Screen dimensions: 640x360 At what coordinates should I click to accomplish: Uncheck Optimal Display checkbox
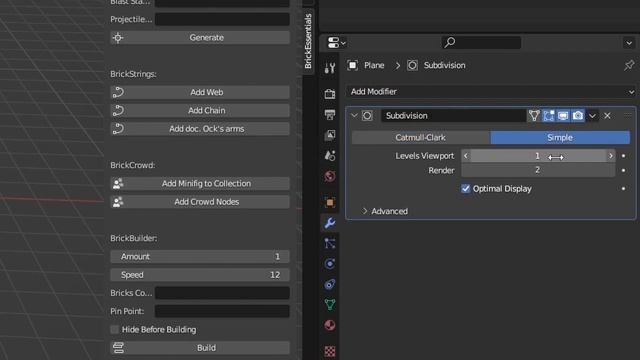(465, 189)
